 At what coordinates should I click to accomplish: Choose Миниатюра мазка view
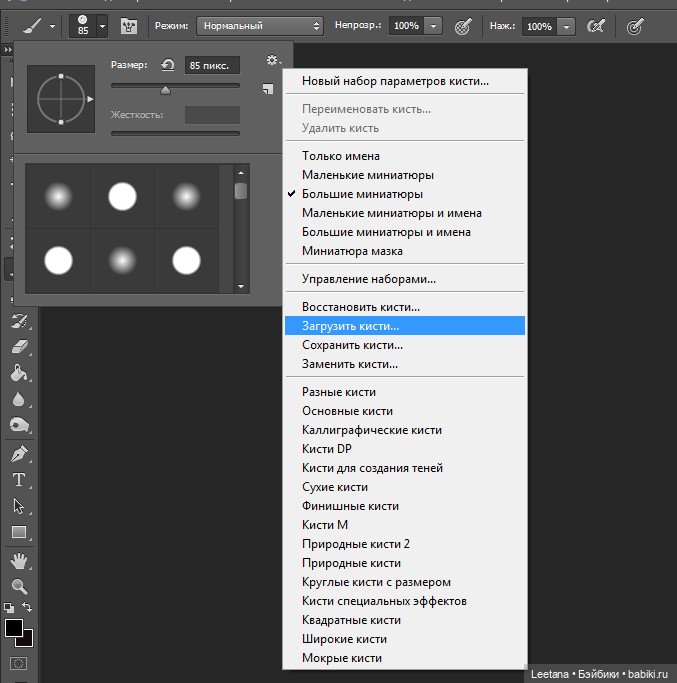pyautogui.click(x=405, y=251)
